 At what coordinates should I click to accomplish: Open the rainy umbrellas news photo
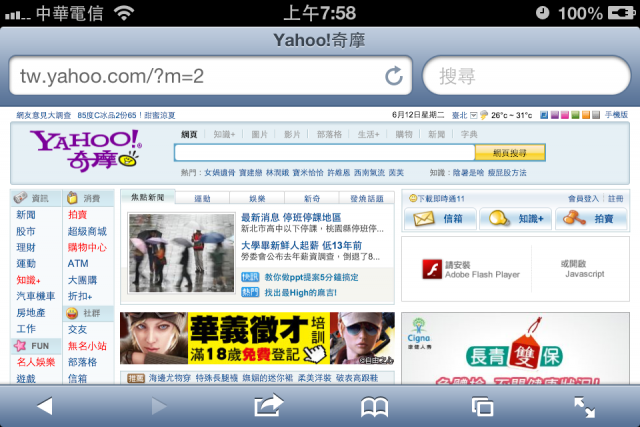182,253
